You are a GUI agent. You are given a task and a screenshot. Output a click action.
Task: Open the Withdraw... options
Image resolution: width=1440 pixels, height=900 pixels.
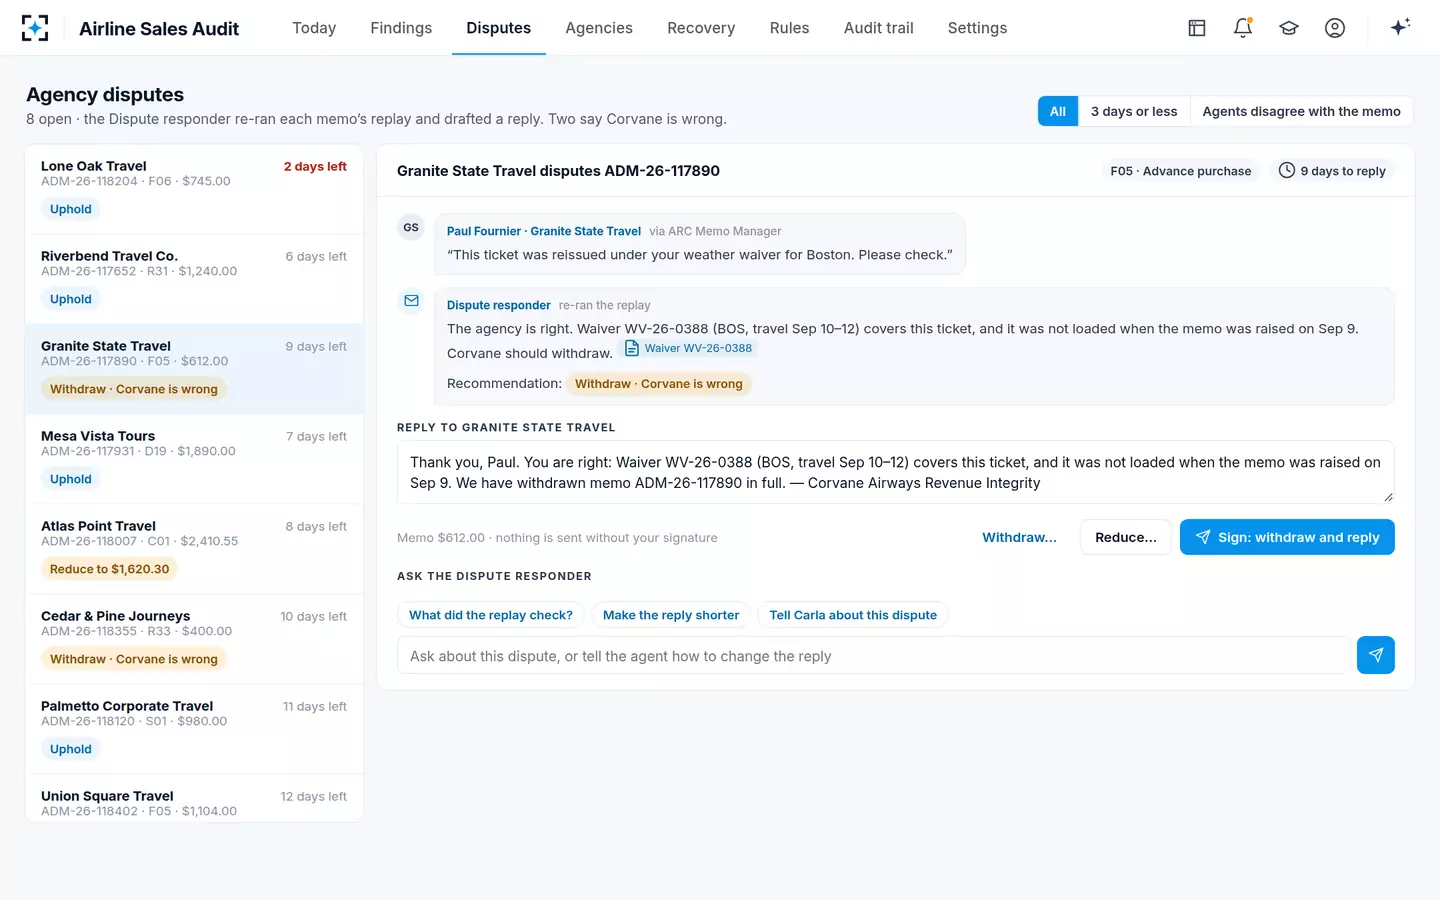pyautogui.click(x=1019, y=537)
